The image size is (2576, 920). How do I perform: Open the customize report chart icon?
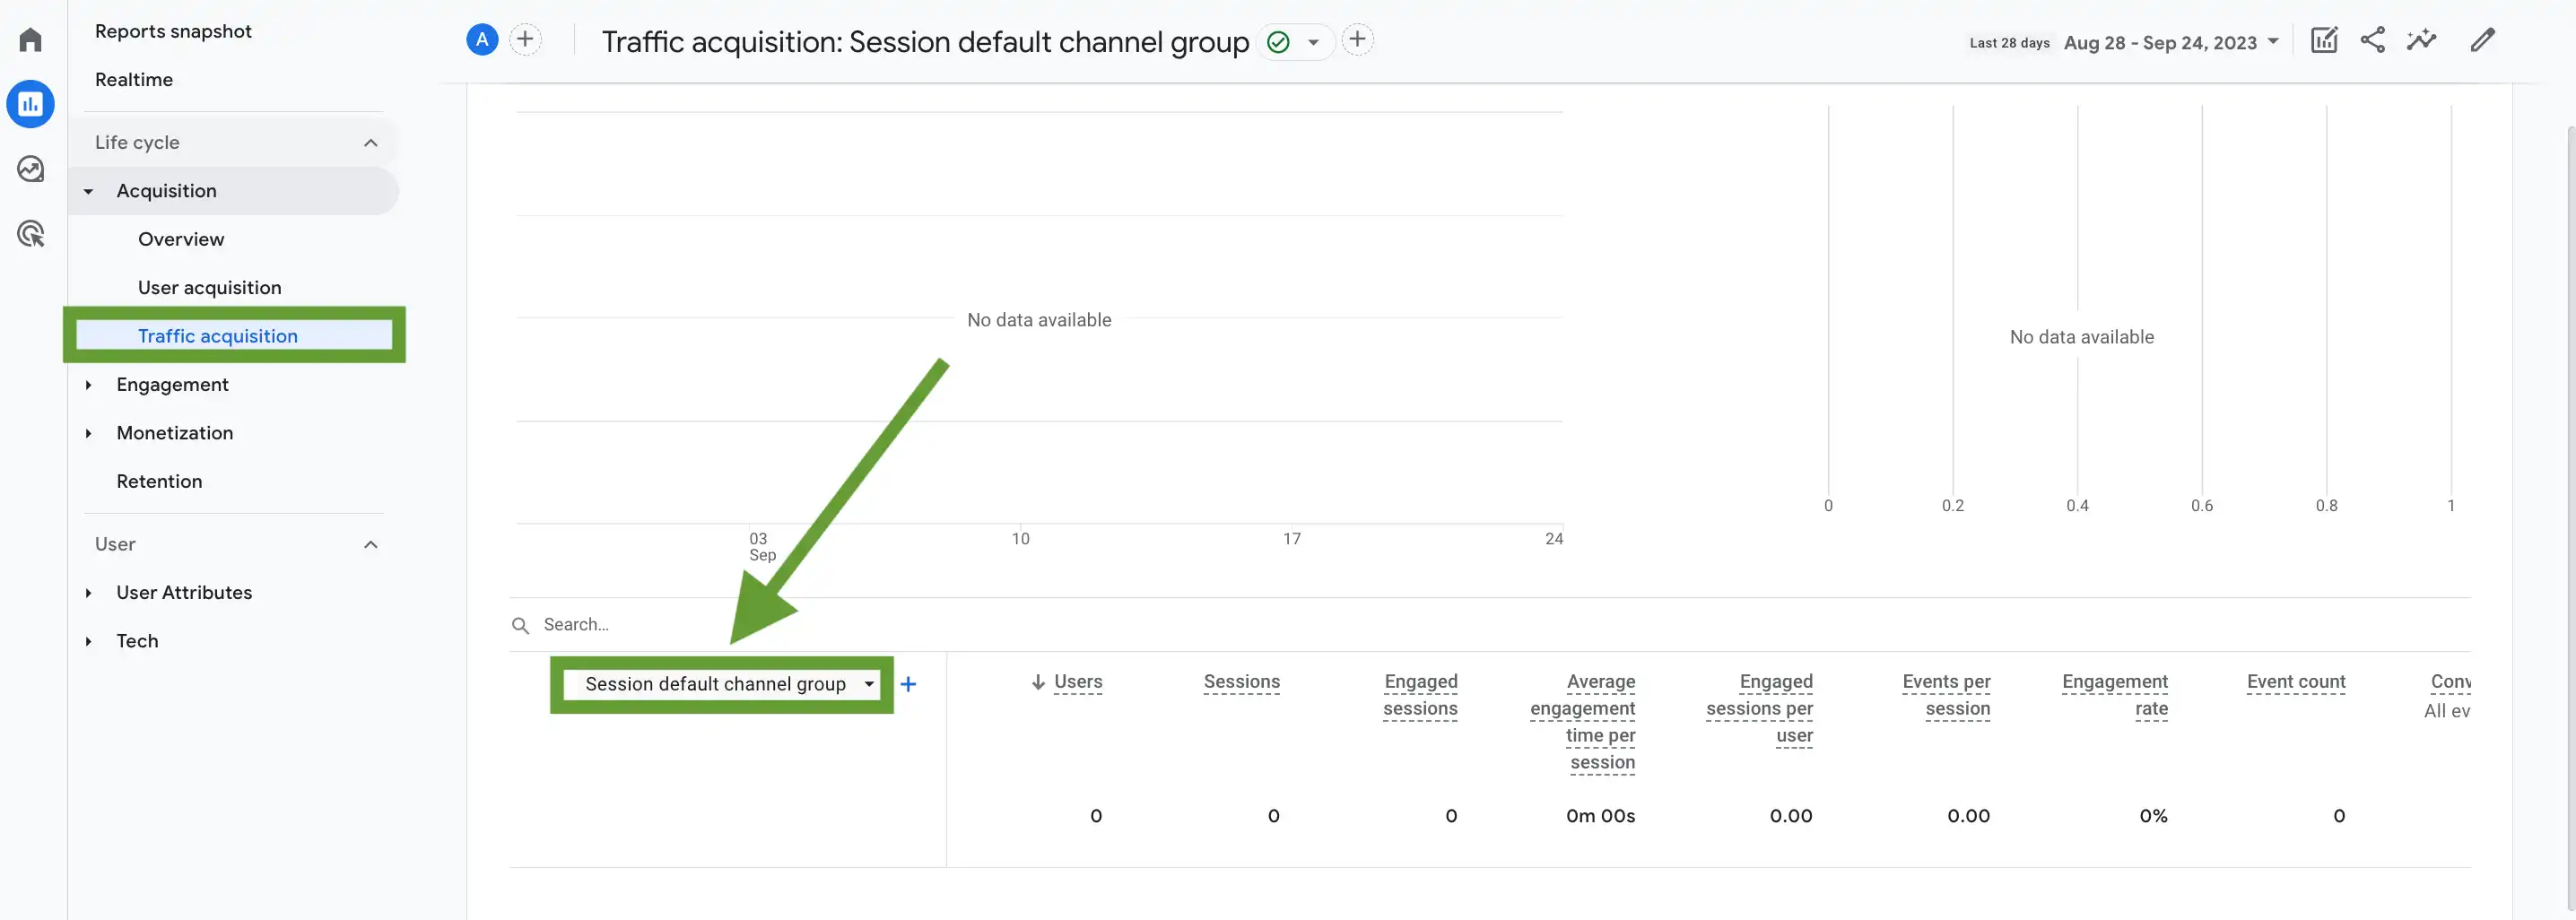coord(2324,40)
